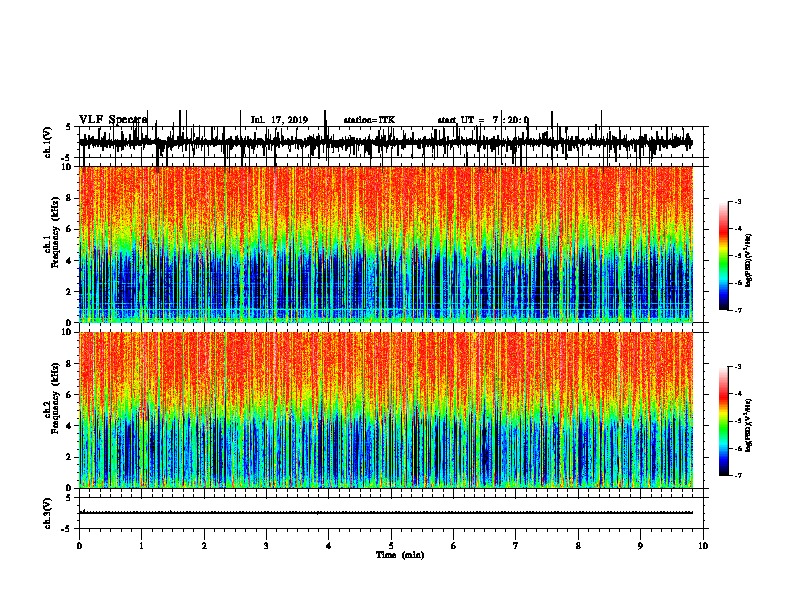Screen dimensions: 792x612
Task: Click the "station=ITK" header label
Action: pos(369,120)
